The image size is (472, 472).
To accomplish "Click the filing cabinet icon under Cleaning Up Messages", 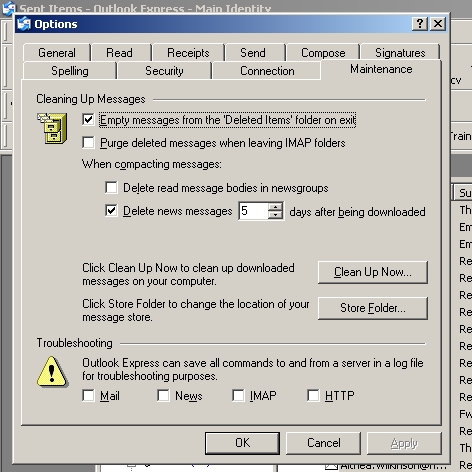I will point(52,128).
